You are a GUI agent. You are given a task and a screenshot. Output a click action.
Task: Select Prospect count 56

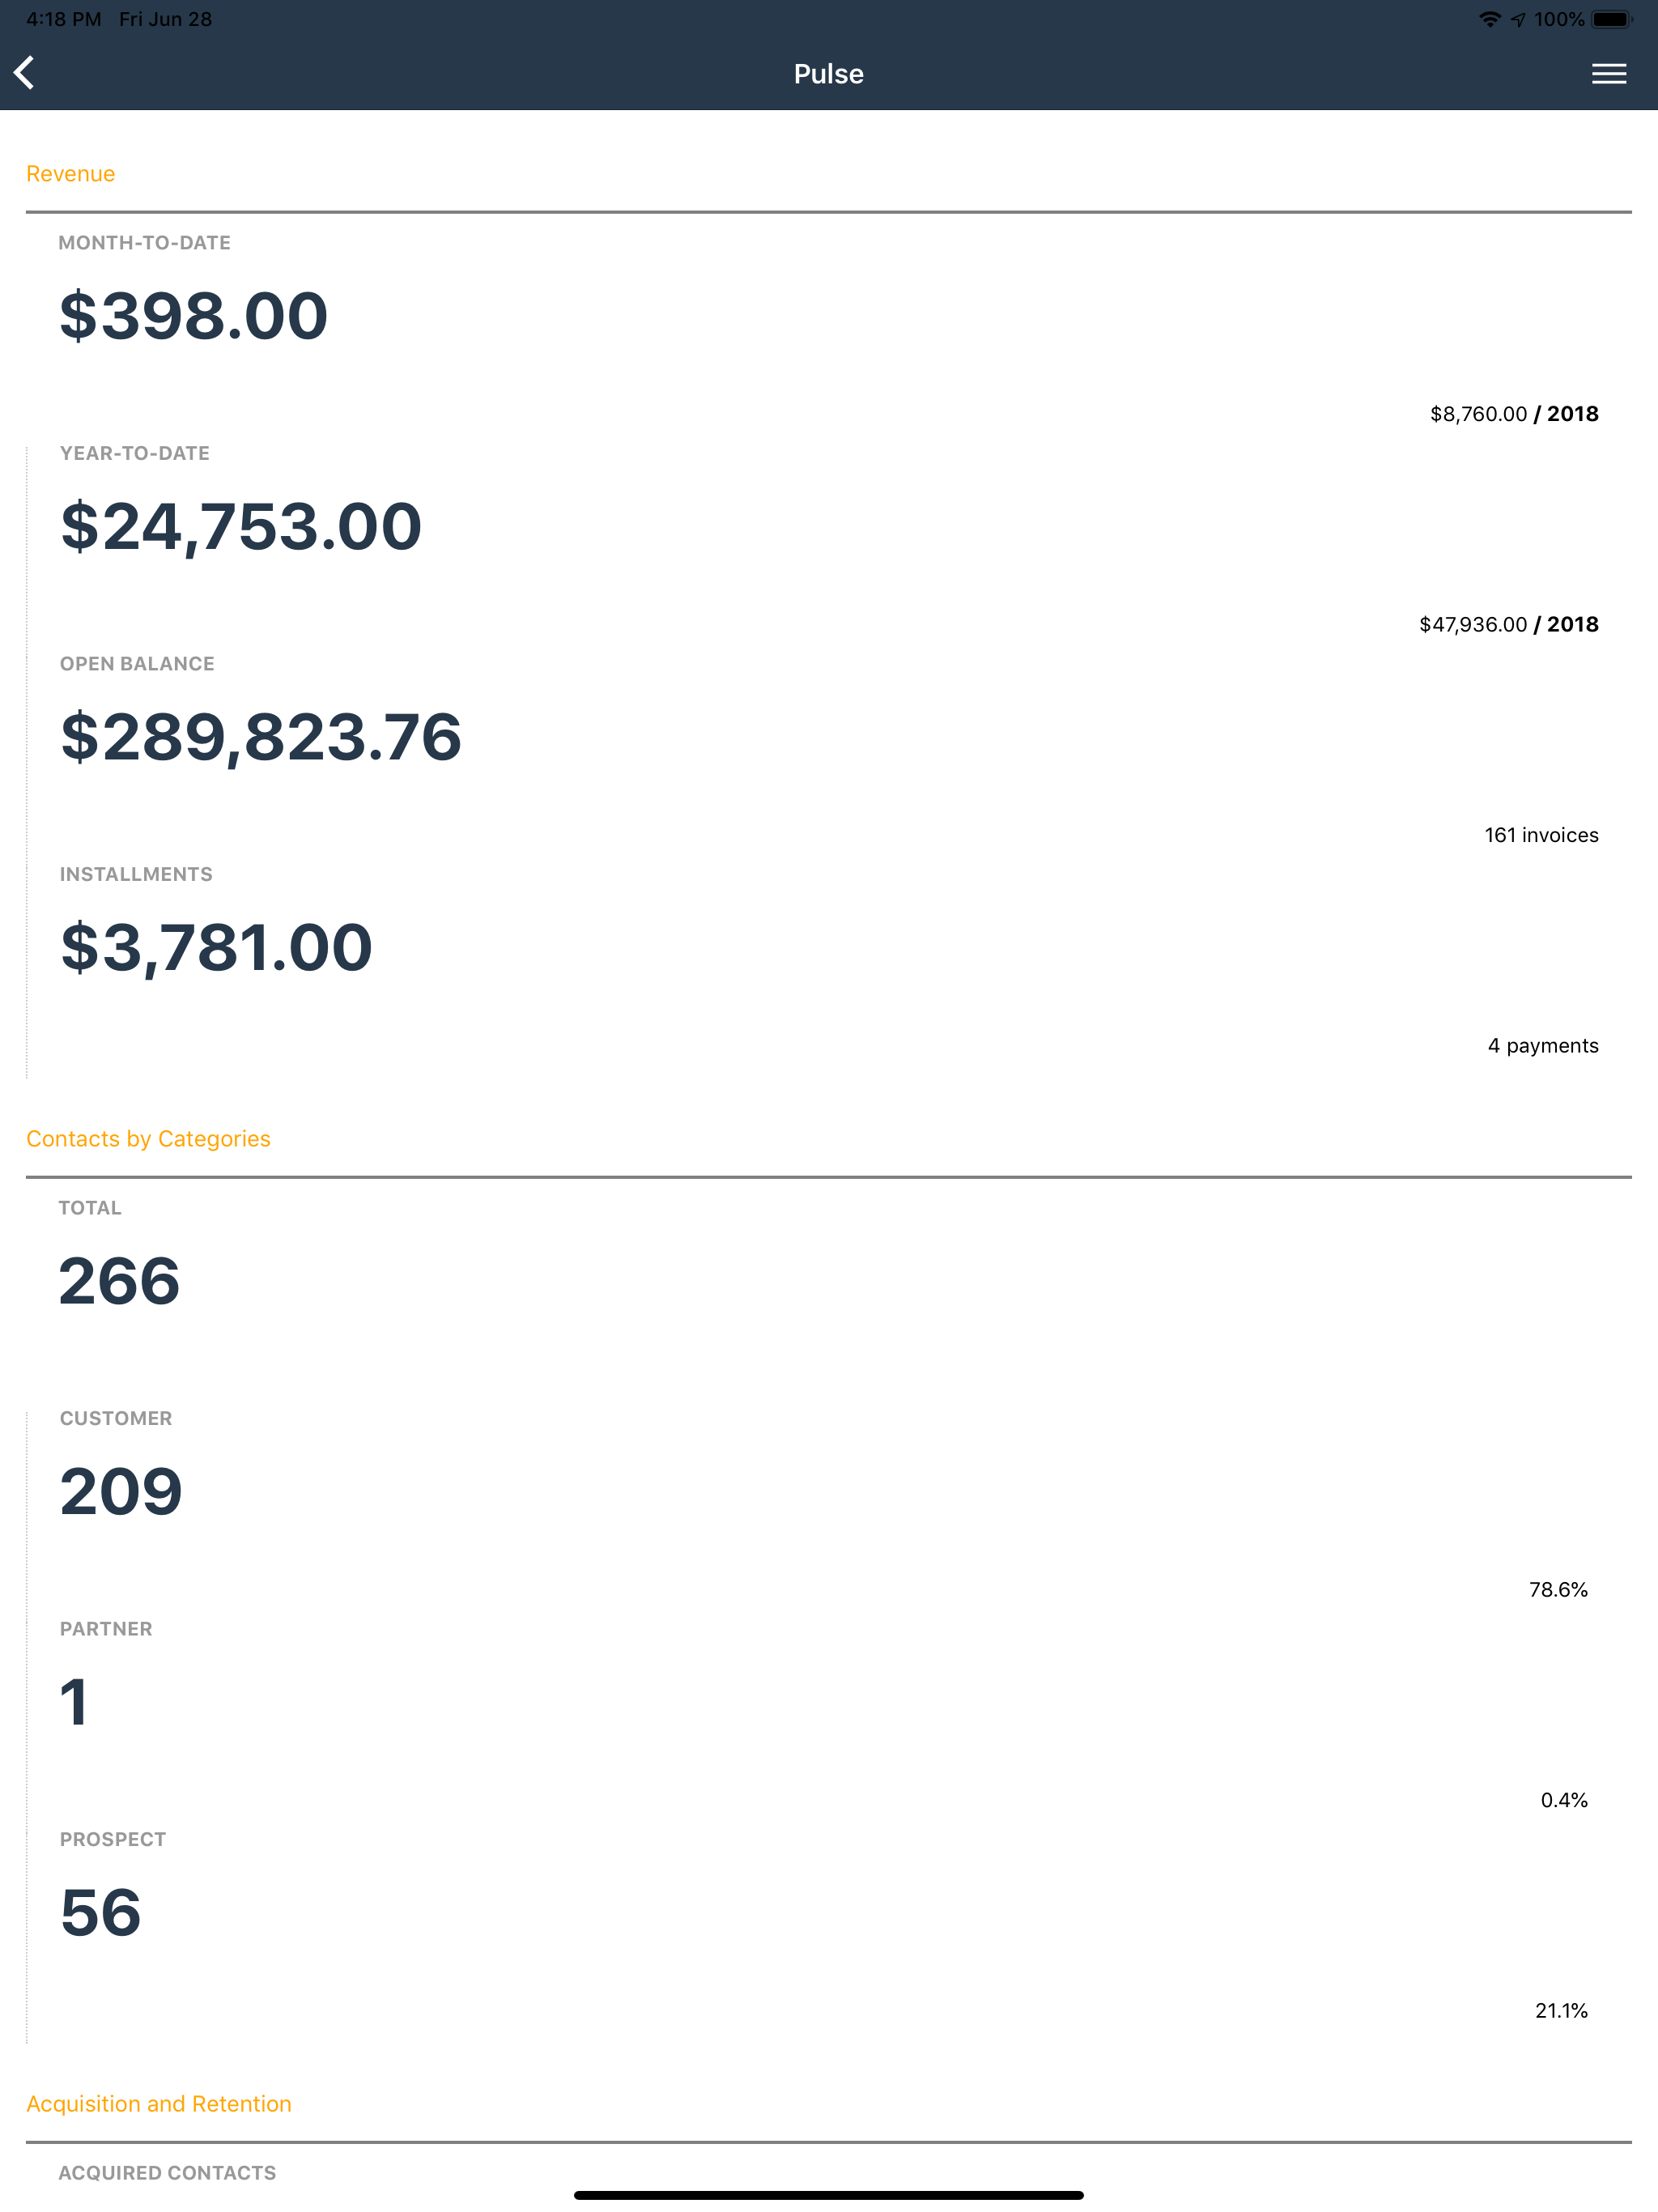(x=101, y=1913)
